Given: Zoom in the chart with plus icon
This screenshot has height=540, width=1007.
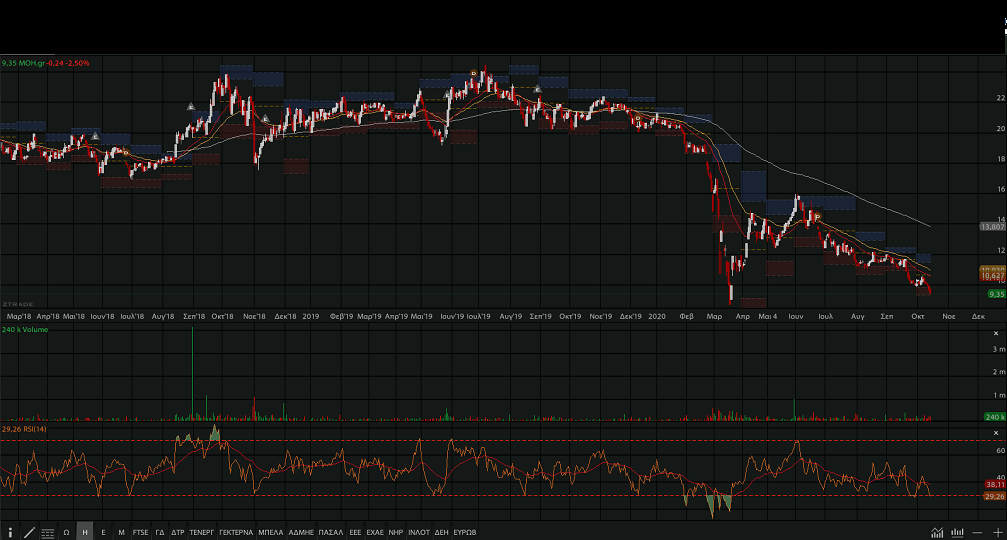Looking at the screenshot, I should [x=997, y=532].
